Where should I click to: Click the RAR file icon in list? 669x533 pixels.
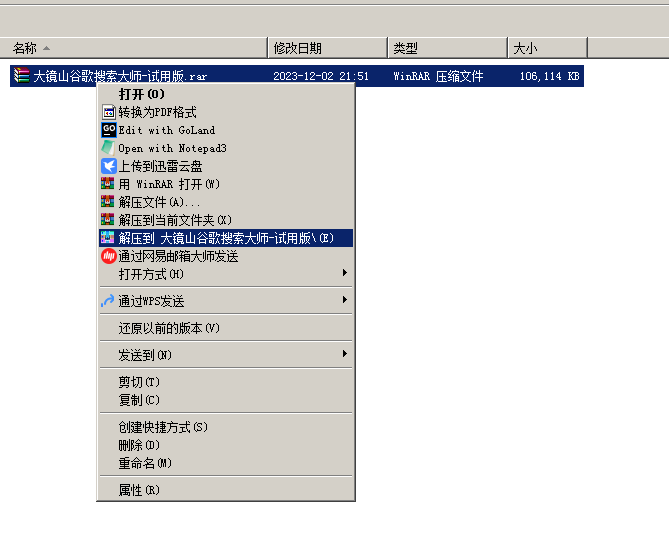click(x=22, y=76)
